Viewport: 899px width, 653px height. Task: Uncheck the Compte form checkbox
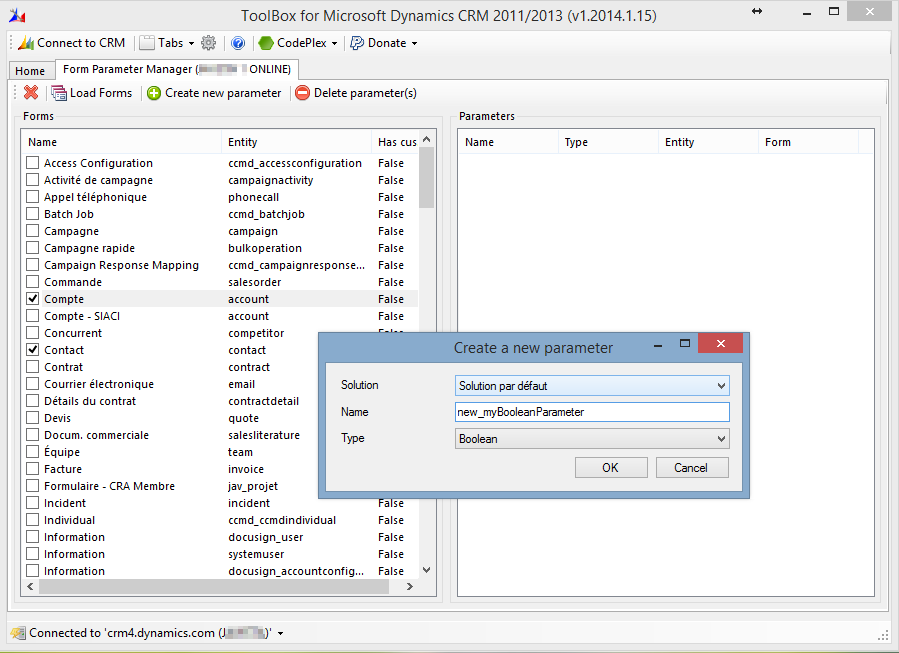click(33, 299)
